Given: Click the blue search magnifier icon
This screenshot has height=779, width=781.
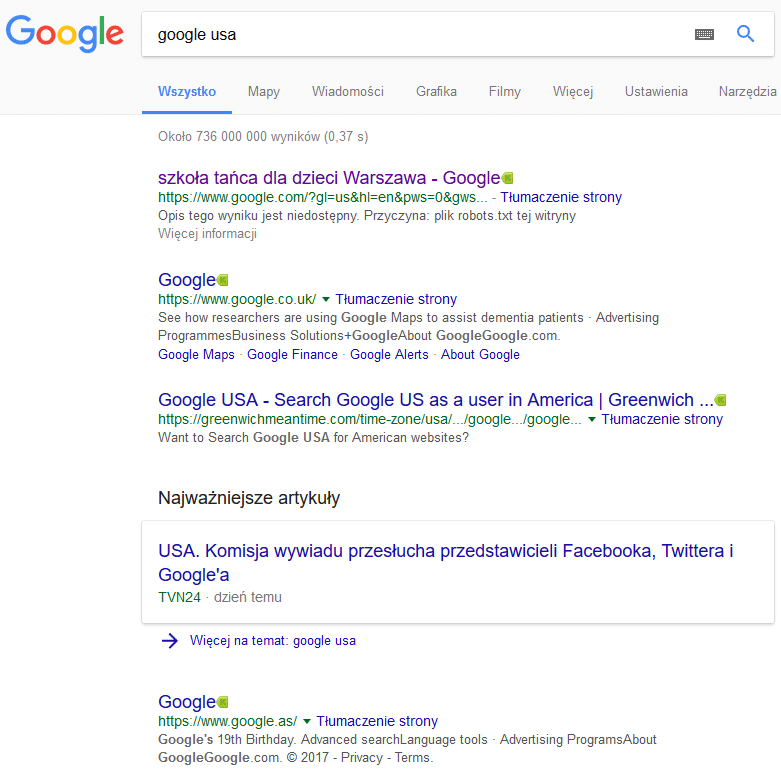Looking at the screenshot, I should tap(745, 34).
